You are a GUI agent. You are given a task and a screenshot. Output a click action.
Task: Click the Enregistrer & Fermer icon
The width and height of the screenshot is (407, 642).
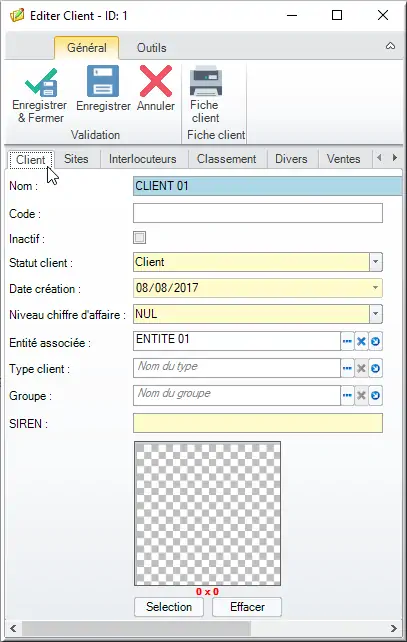point(41,82)
